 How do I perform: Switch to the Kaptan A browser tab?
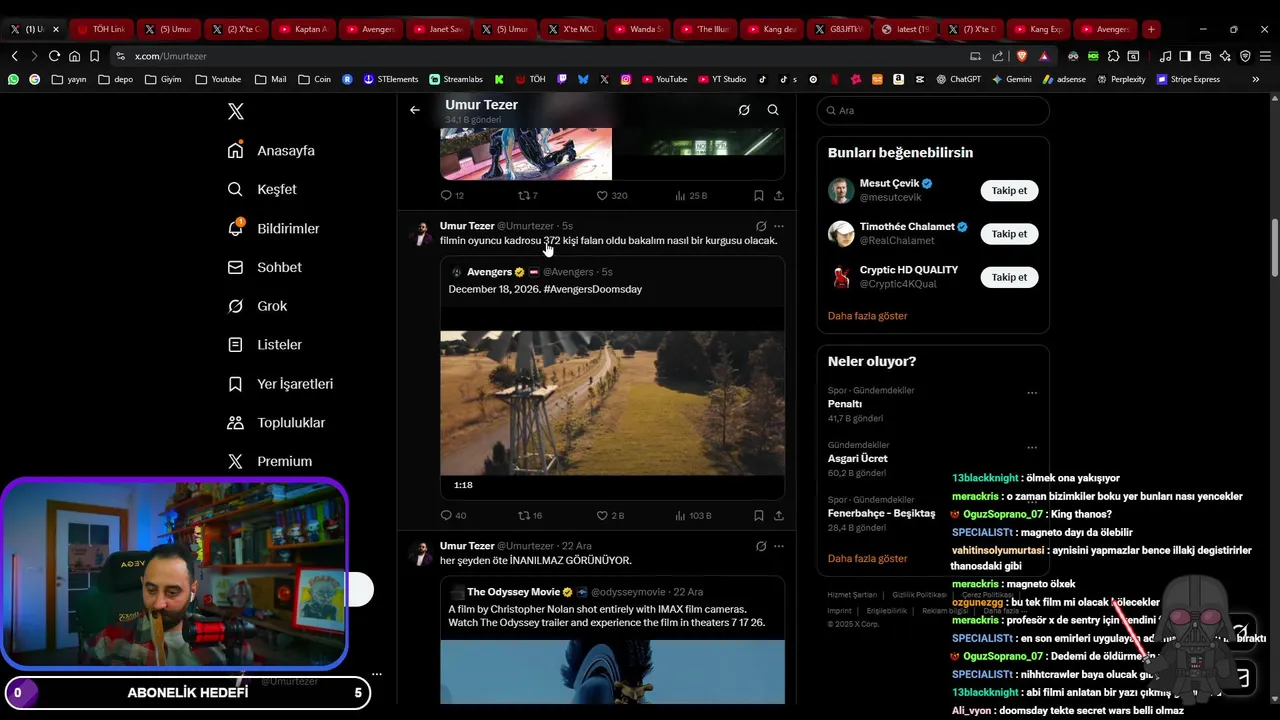click(x=303, y=29)
